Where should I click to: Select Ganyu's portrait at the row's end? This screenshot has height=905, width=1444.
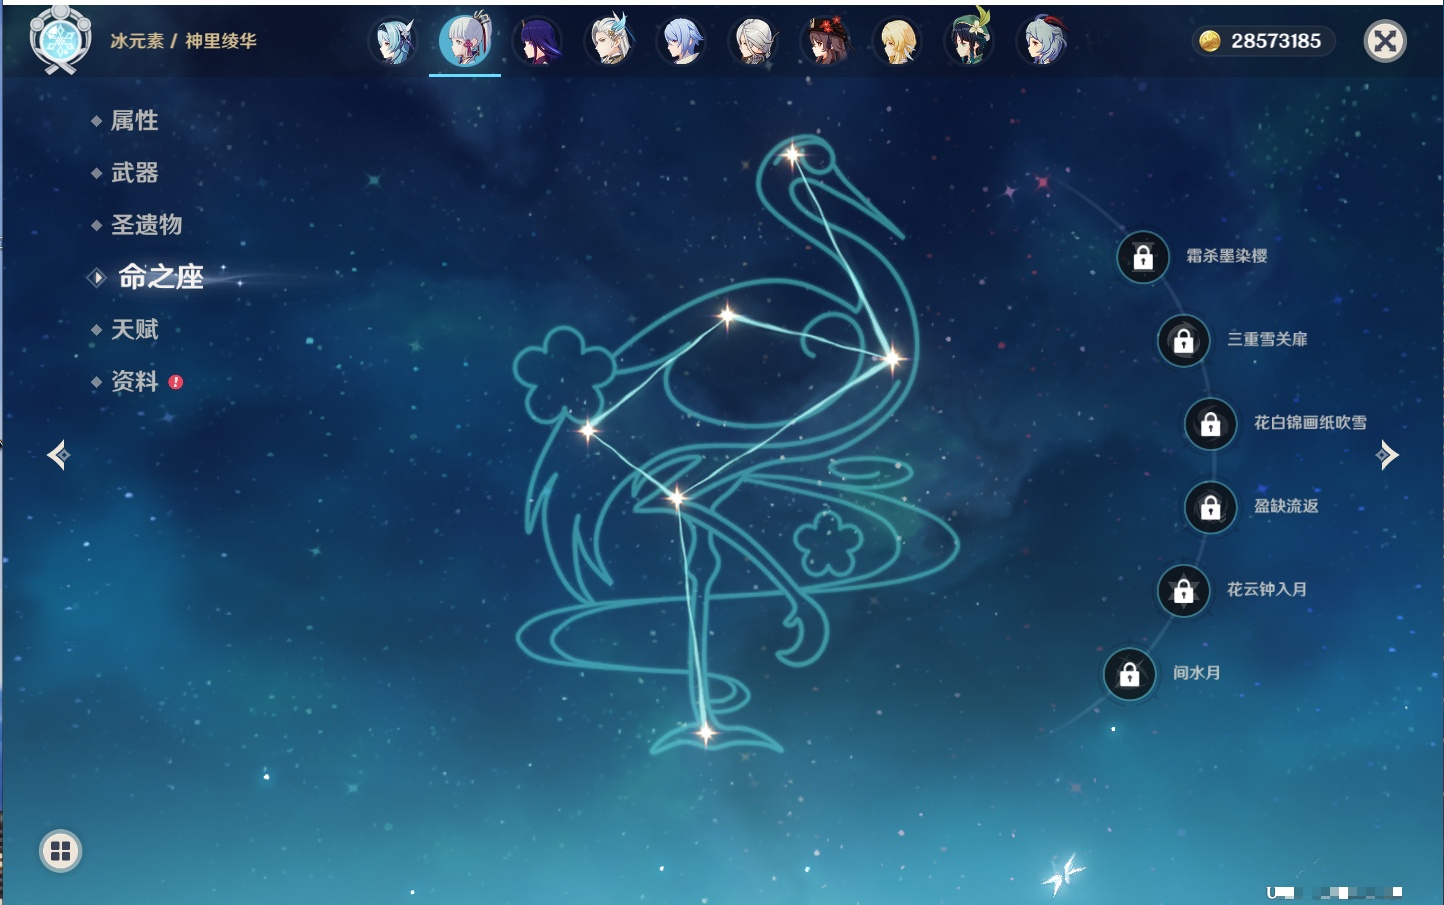[x=1041, y=42]
